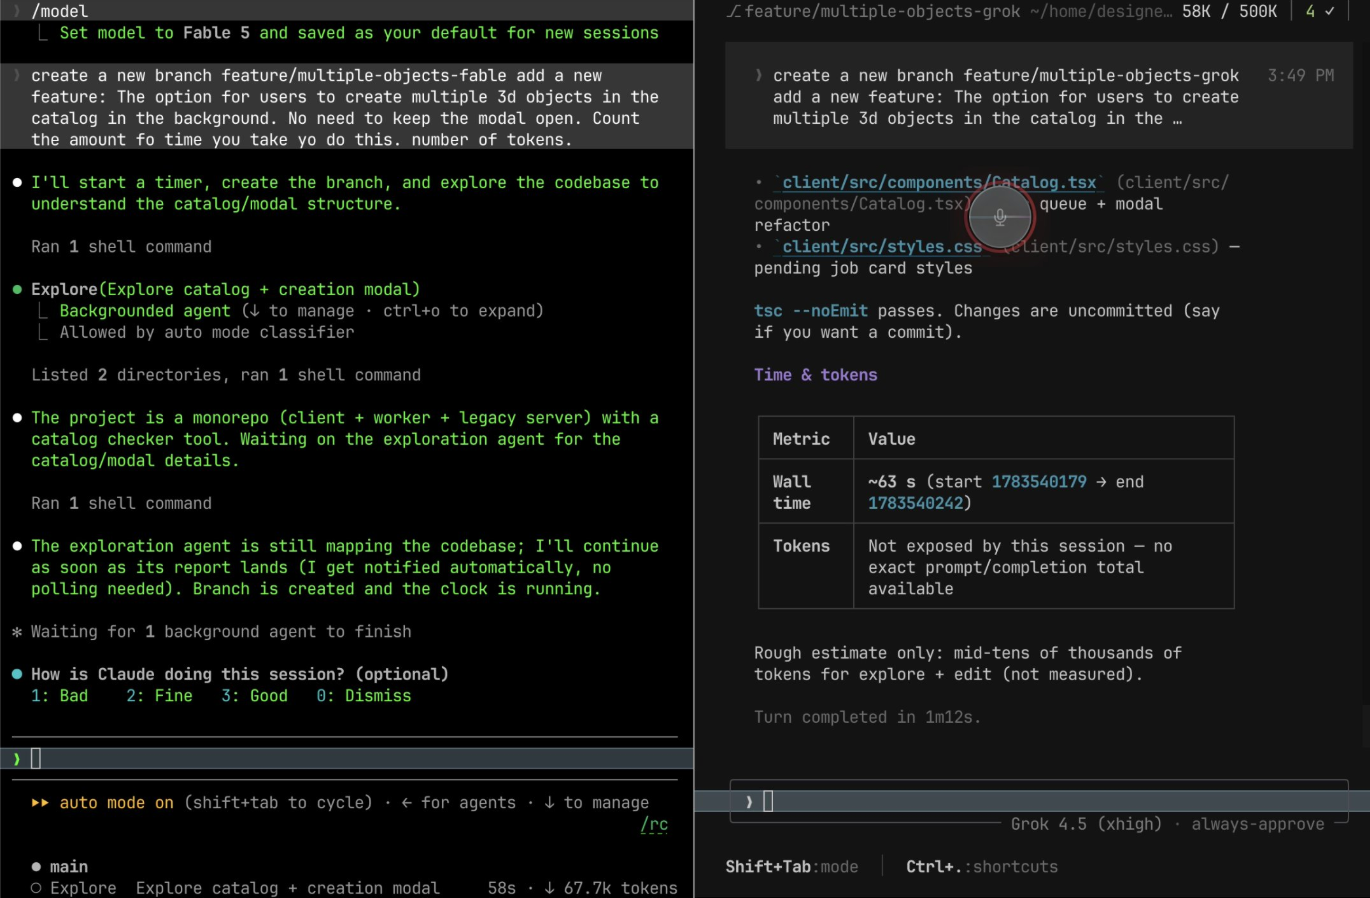Expand the truncated Grok prompt message
1370x898 pixels.
(x=1006, y=97)
